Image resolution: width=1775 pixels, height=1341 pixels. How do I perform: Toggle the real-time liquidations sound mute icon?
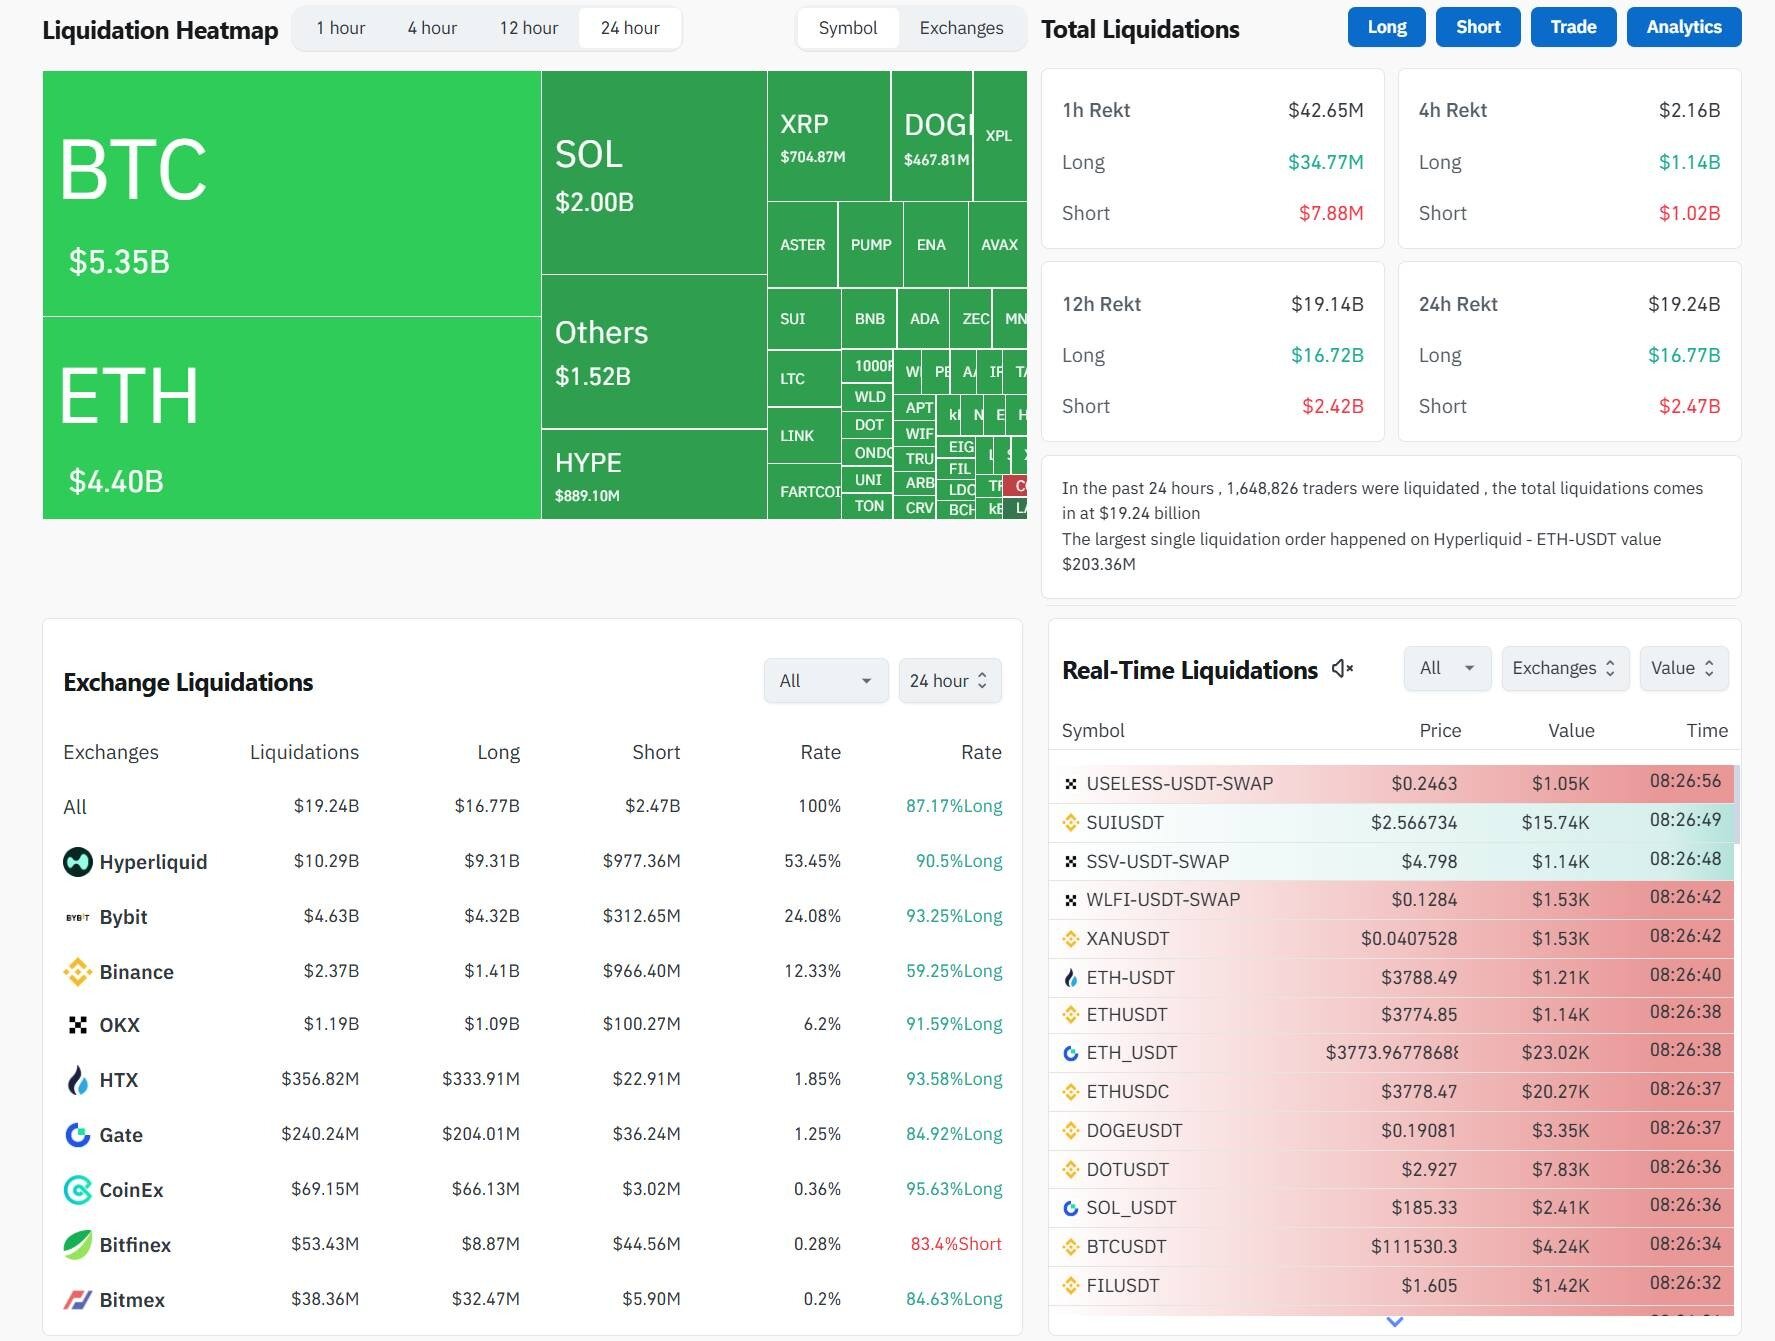pyautogui.click(x=1342, y=669)
